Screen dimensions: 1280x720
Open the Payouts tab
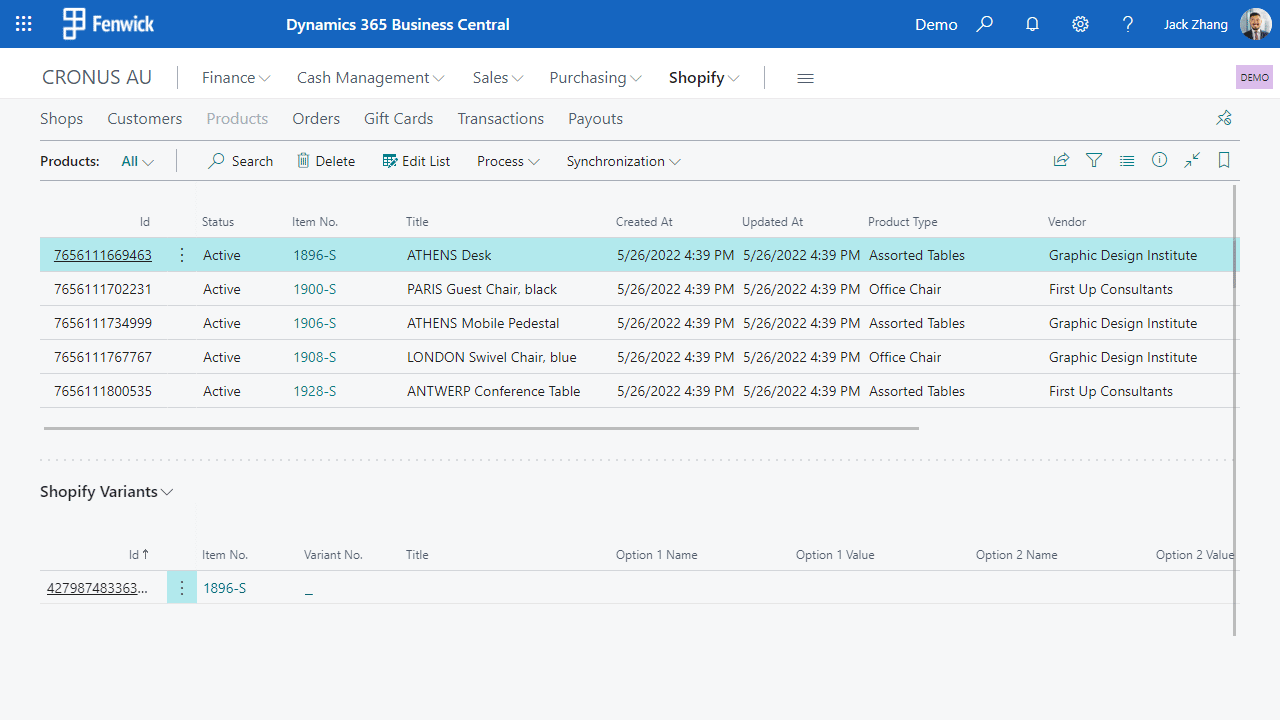pyautogui.click(x=596, y=118)
